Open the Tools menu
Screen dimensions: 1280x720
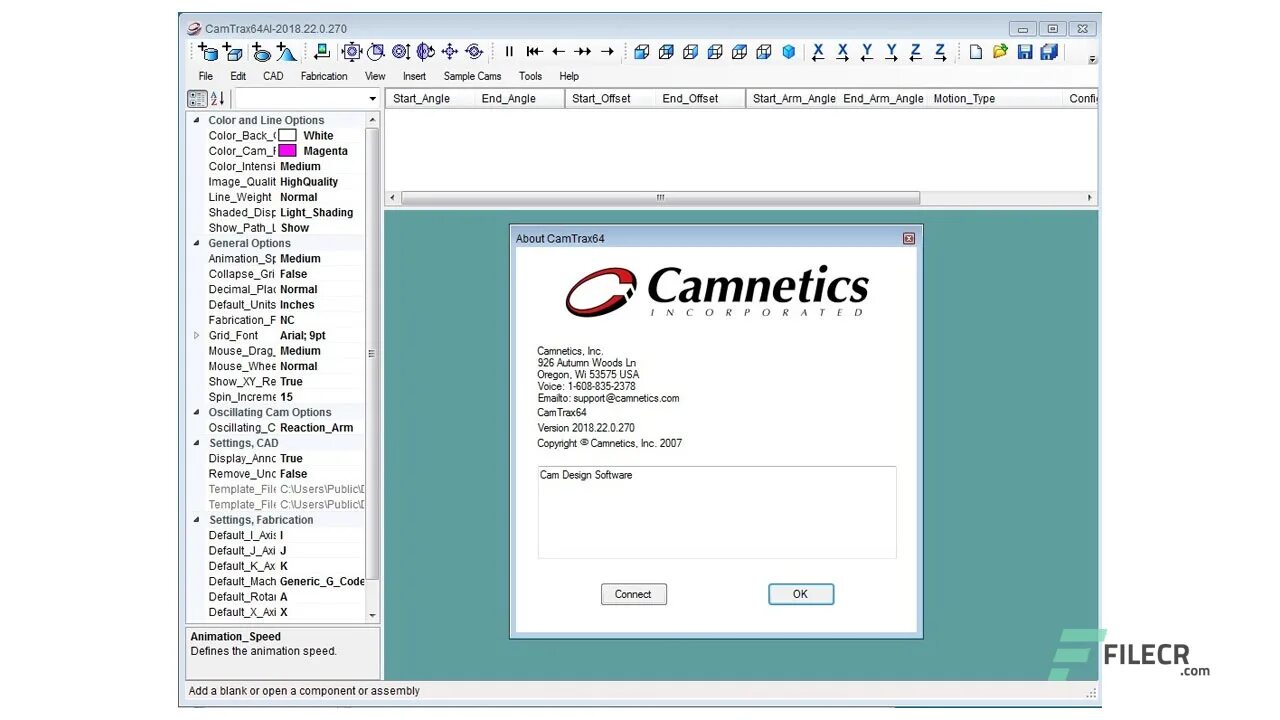(x=530, y=76)
